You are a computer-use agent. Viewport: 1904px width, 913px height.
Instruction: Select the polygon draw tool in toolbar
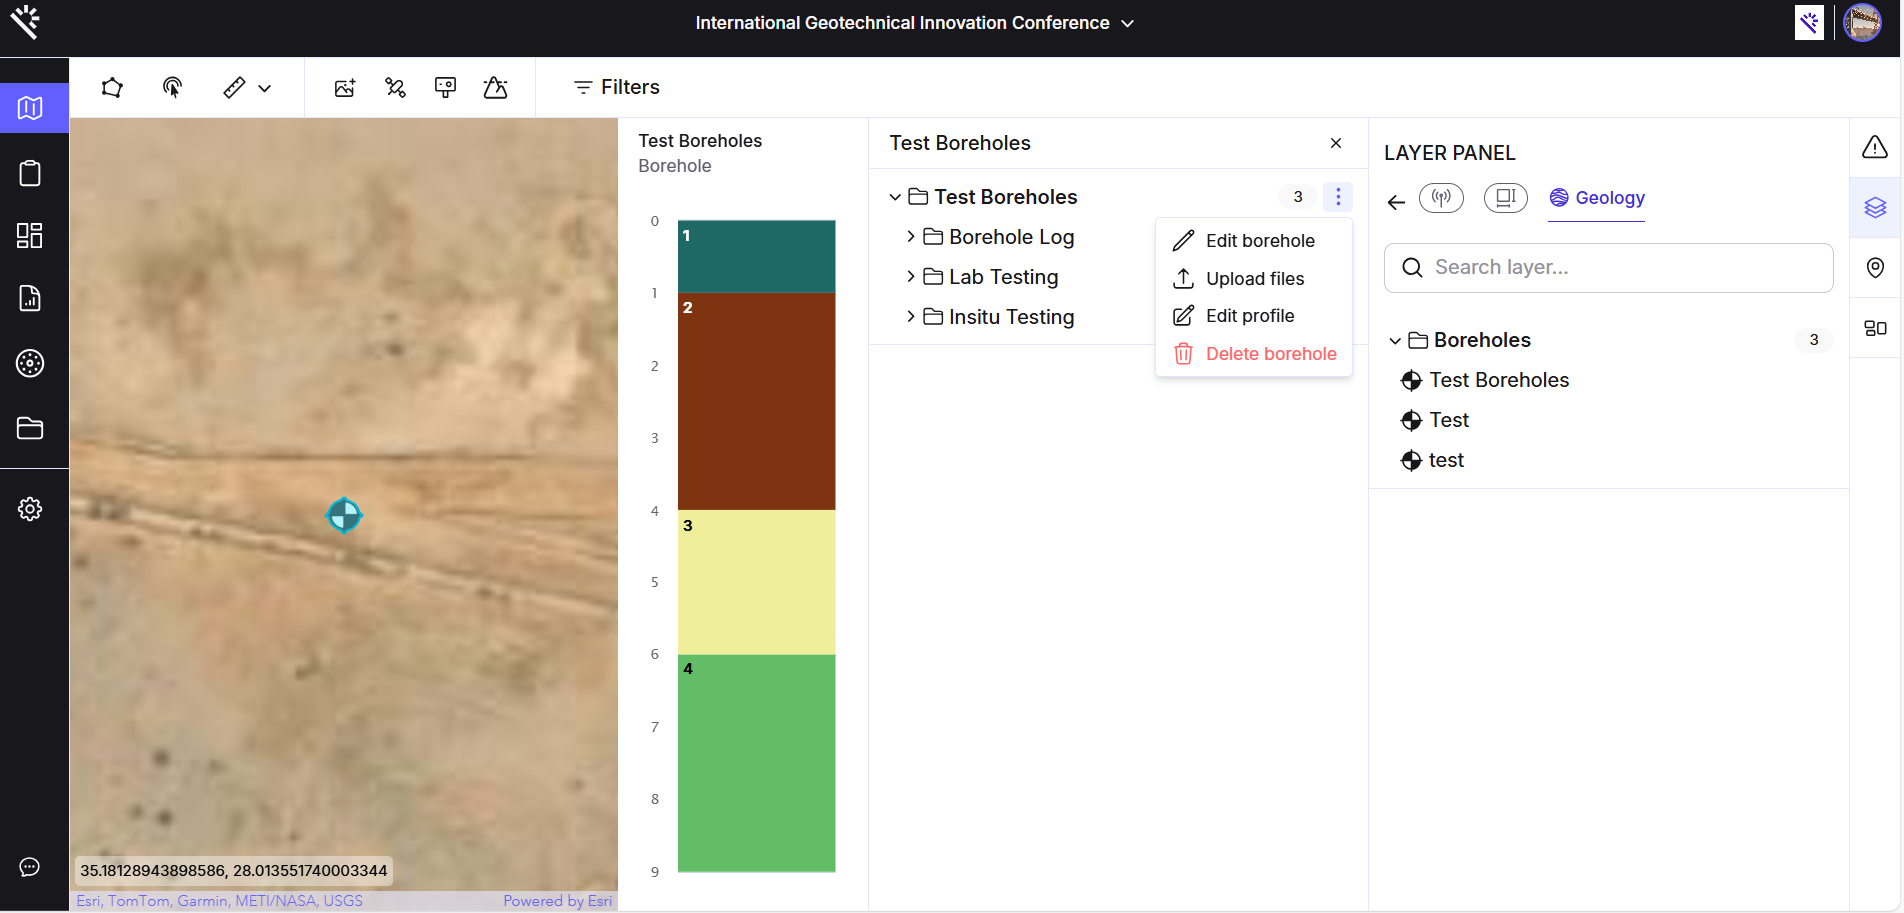[112, 88]
